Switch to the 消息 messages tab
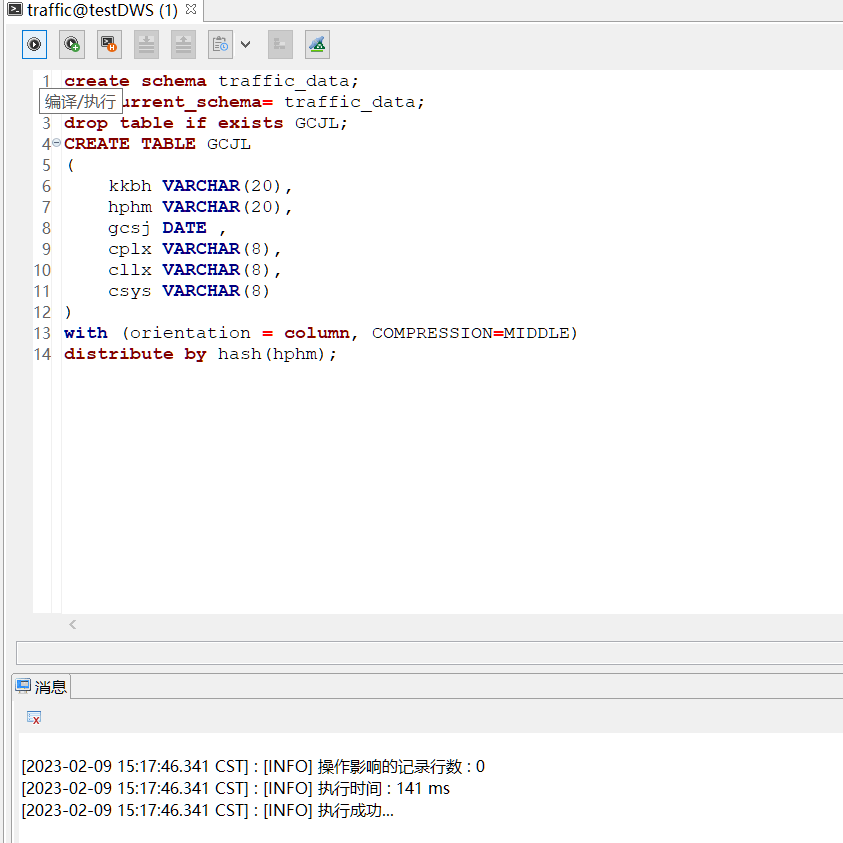 click(x=41, y=687)
